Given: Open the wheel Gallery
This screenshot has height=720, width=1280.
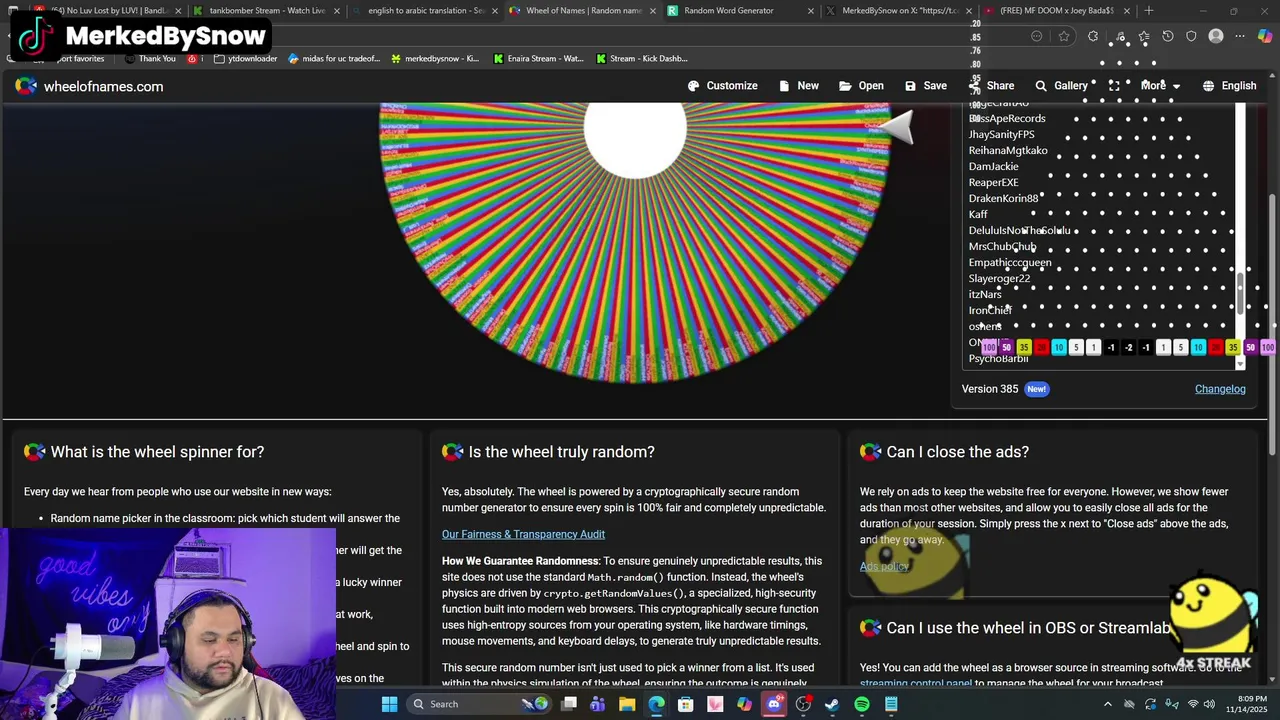Looking at the screenshot, I should coord(1061,86).
